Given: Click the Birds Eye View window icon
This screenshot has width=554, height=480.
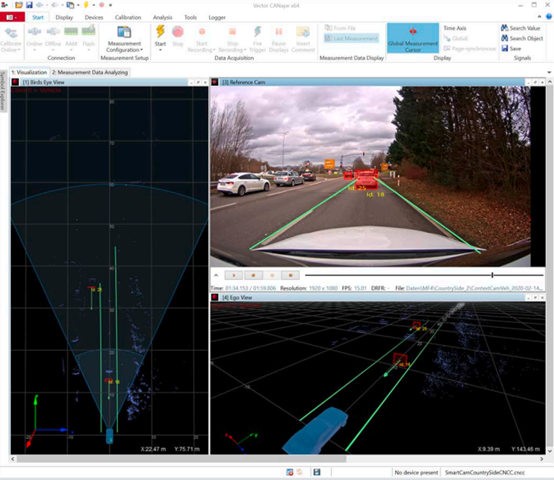Looking at the screenshot, I should [15, 82].
